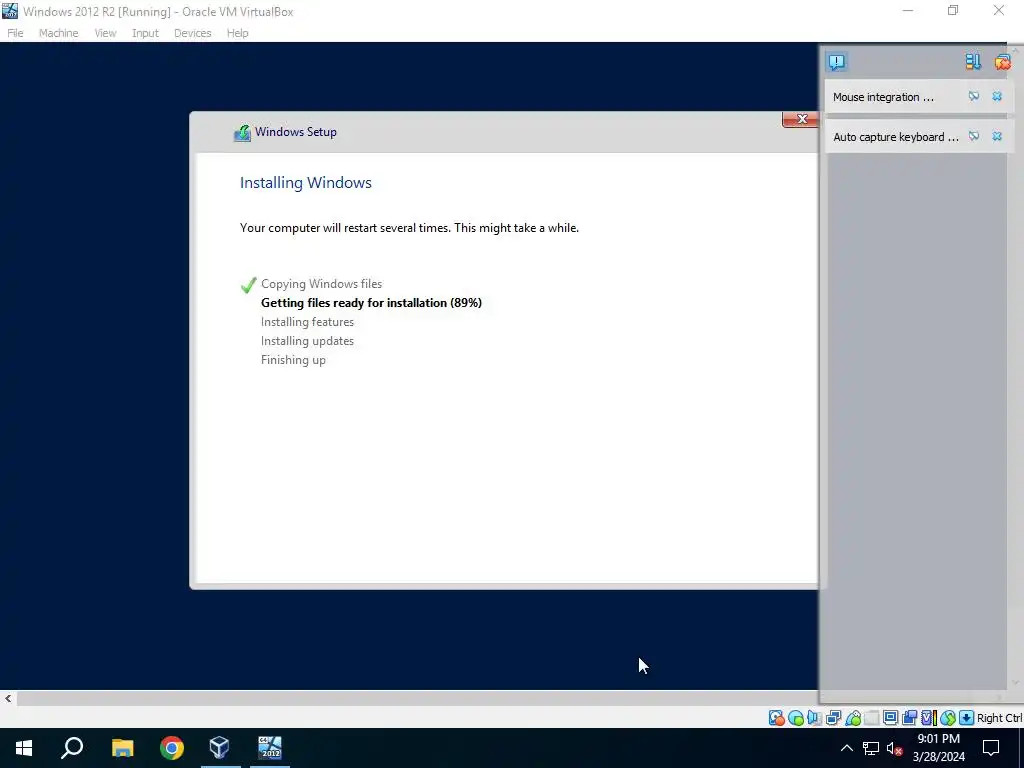Click the virtualization CPU features indicator
This screenshot has width=1024, height=768.
929,718
